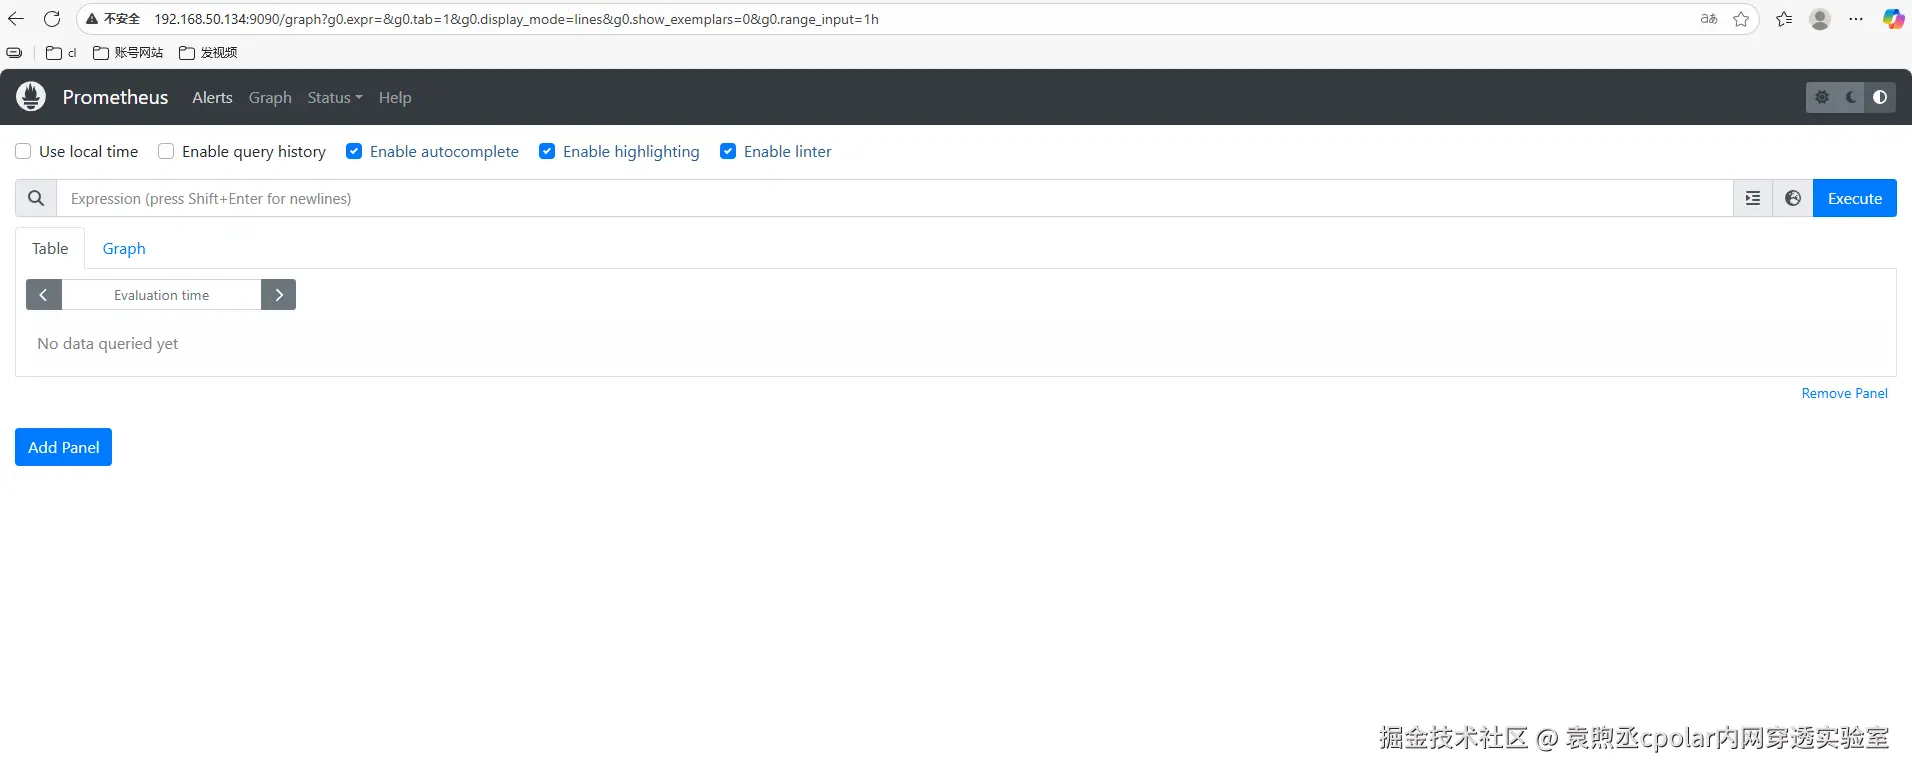Uncheck Enable linter option

[728, 151]
